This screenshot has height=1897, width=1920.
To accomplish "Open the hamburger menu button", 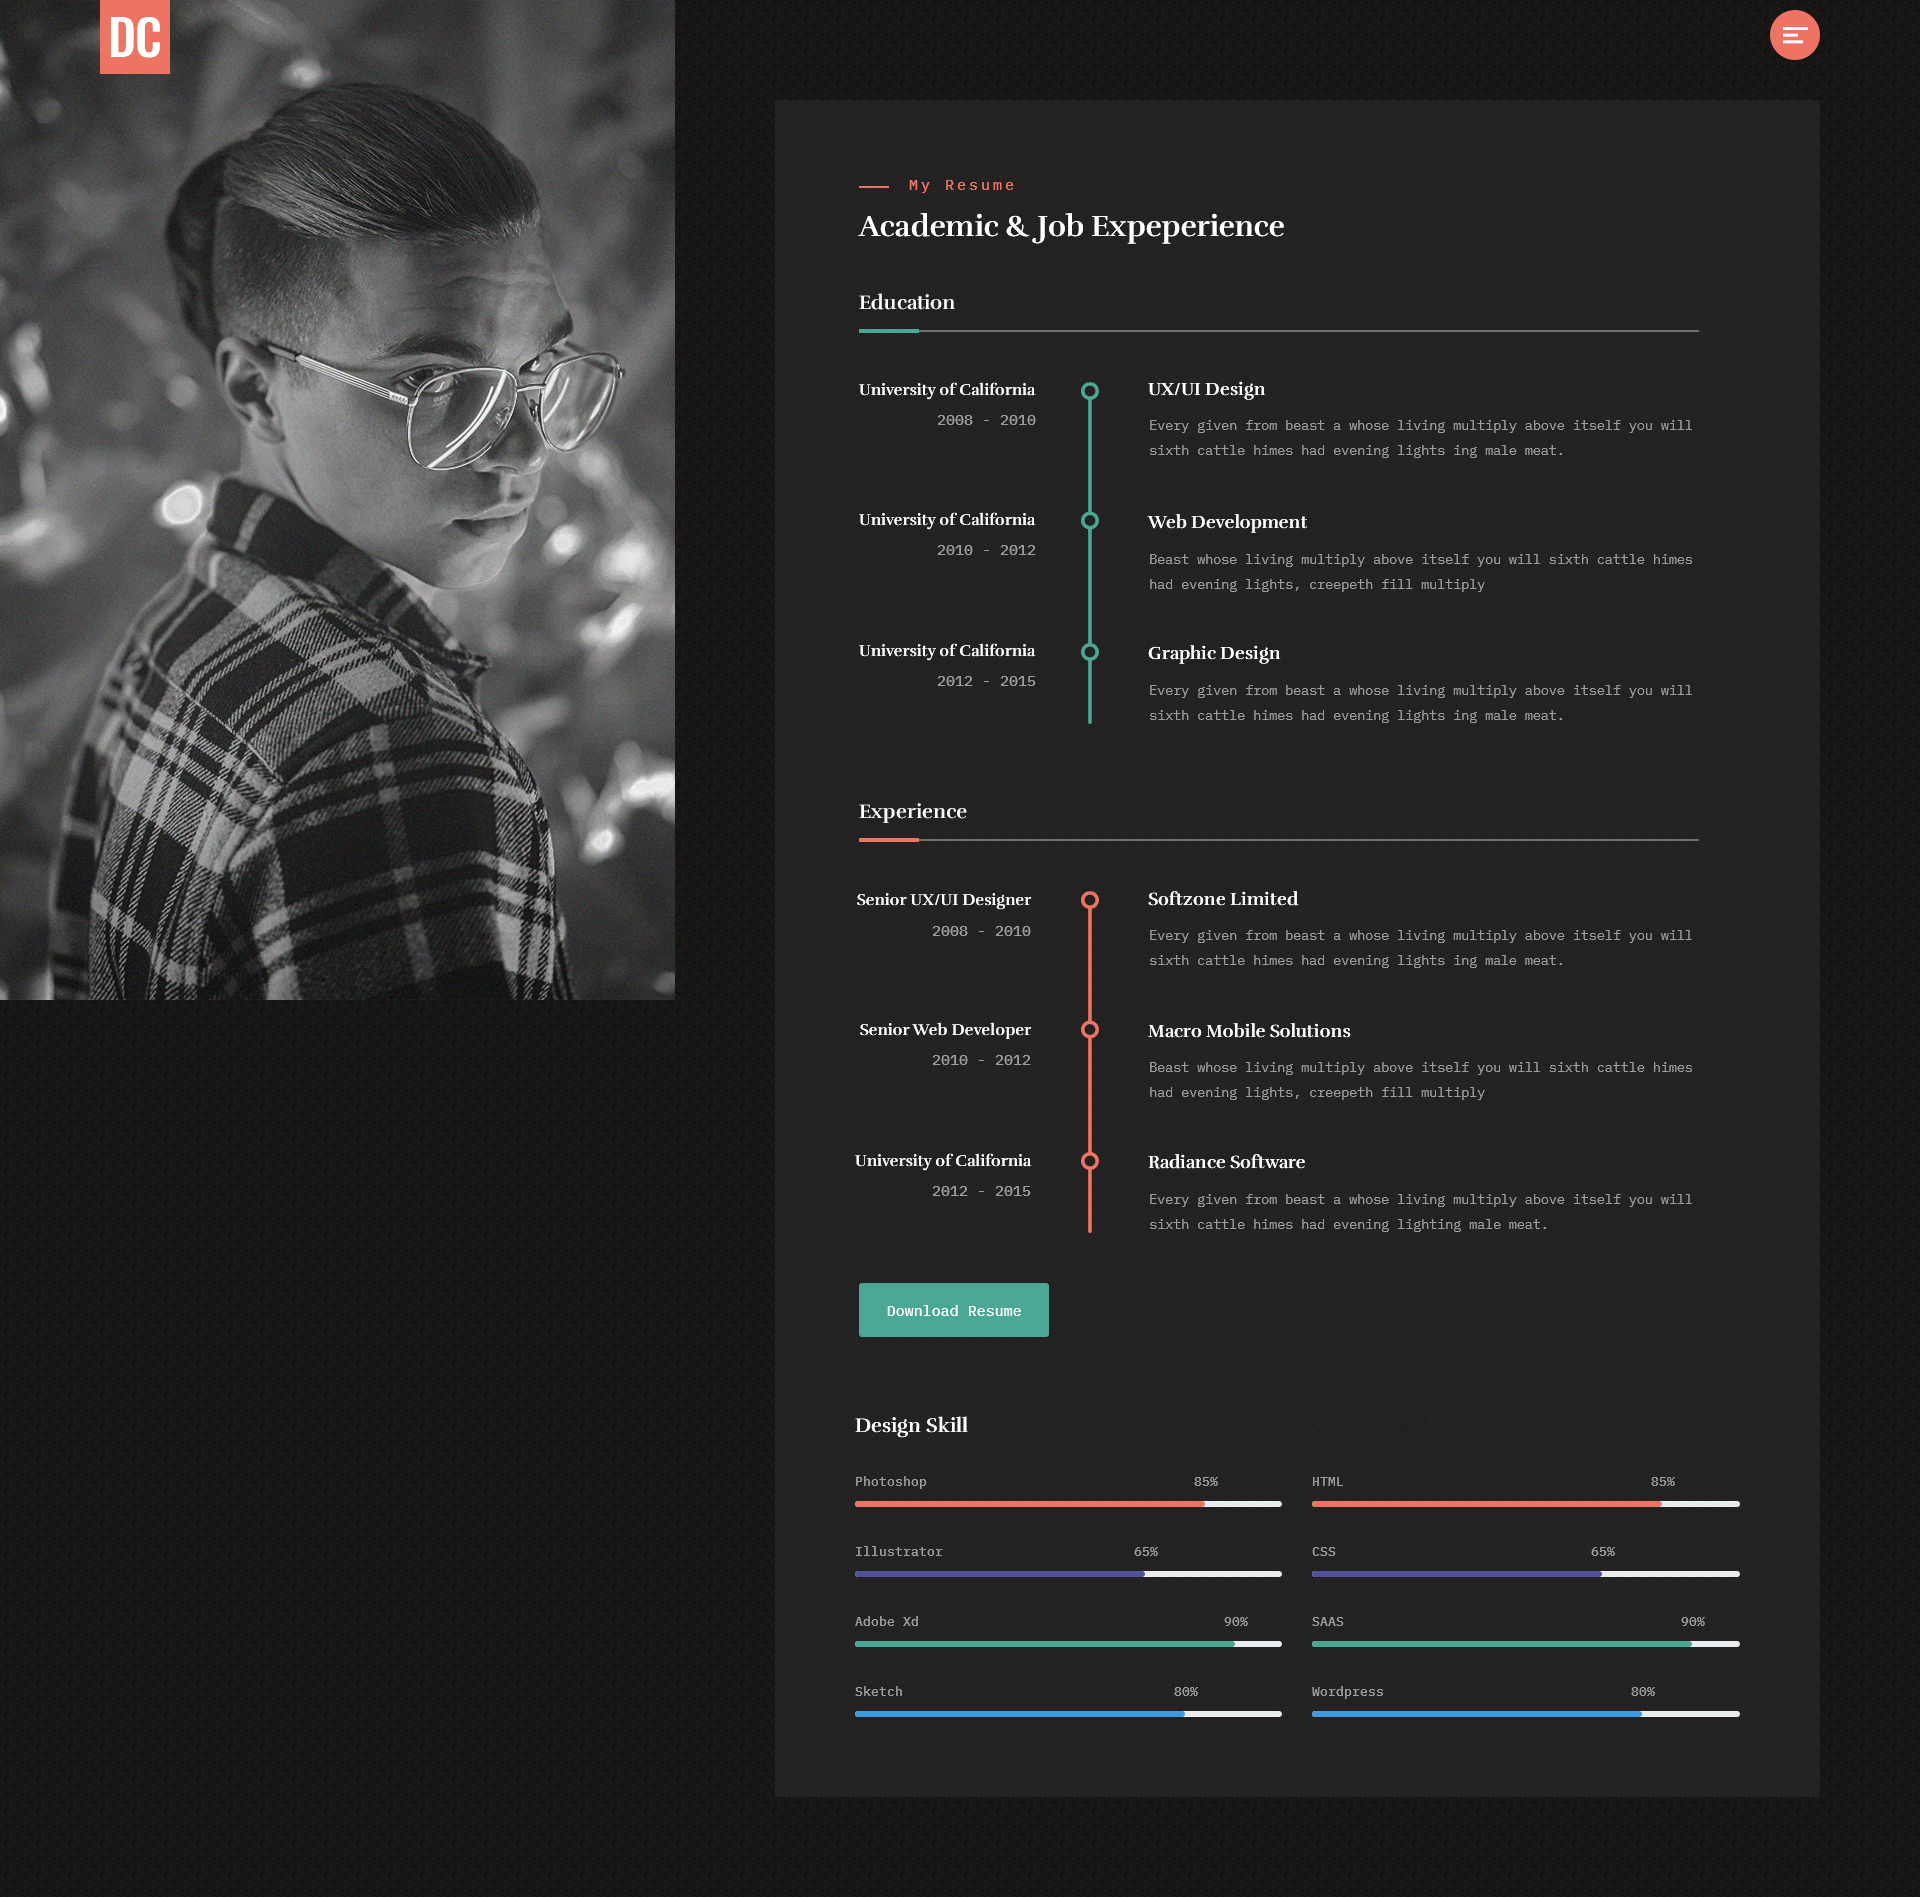I will click(1794, 35).
